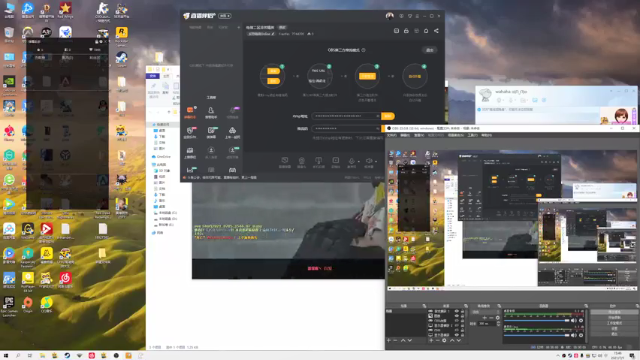Pop out the OBS audio mixer dock
Viewport: 640px width, 360px height.
click(586, 306)
